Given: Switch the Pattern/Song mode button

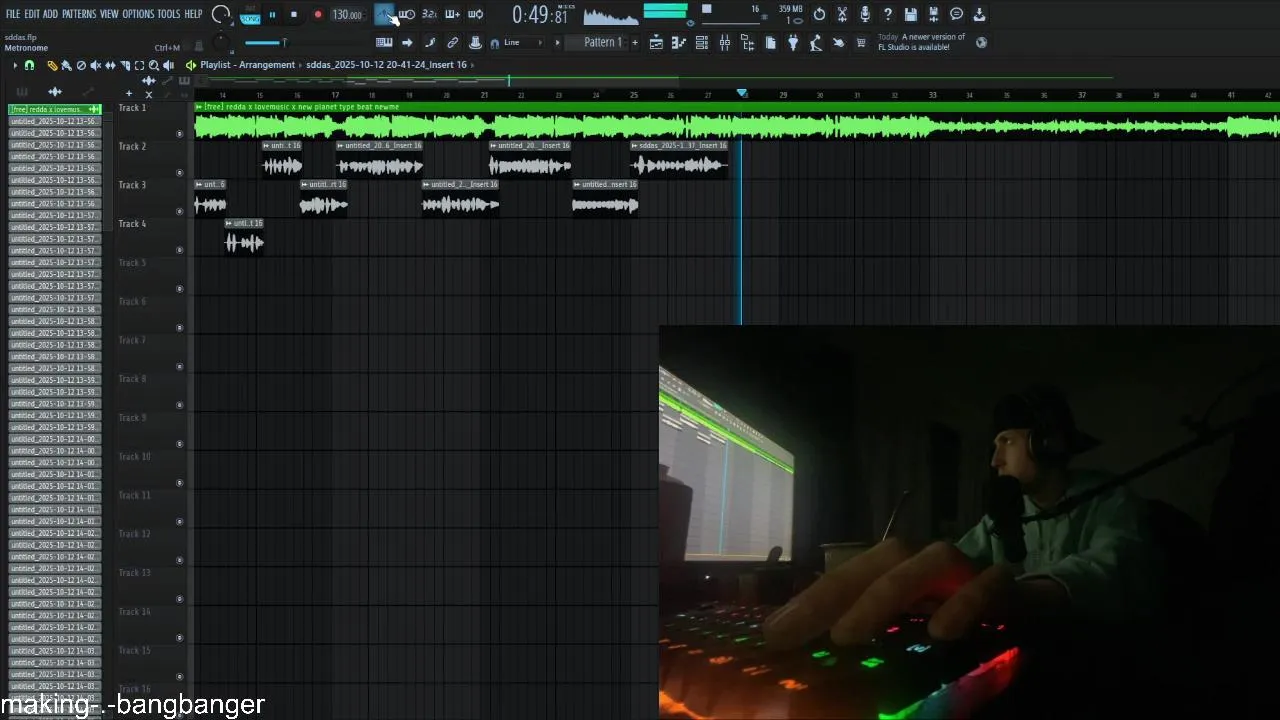Looking at the screenshot, I should 250,15.
